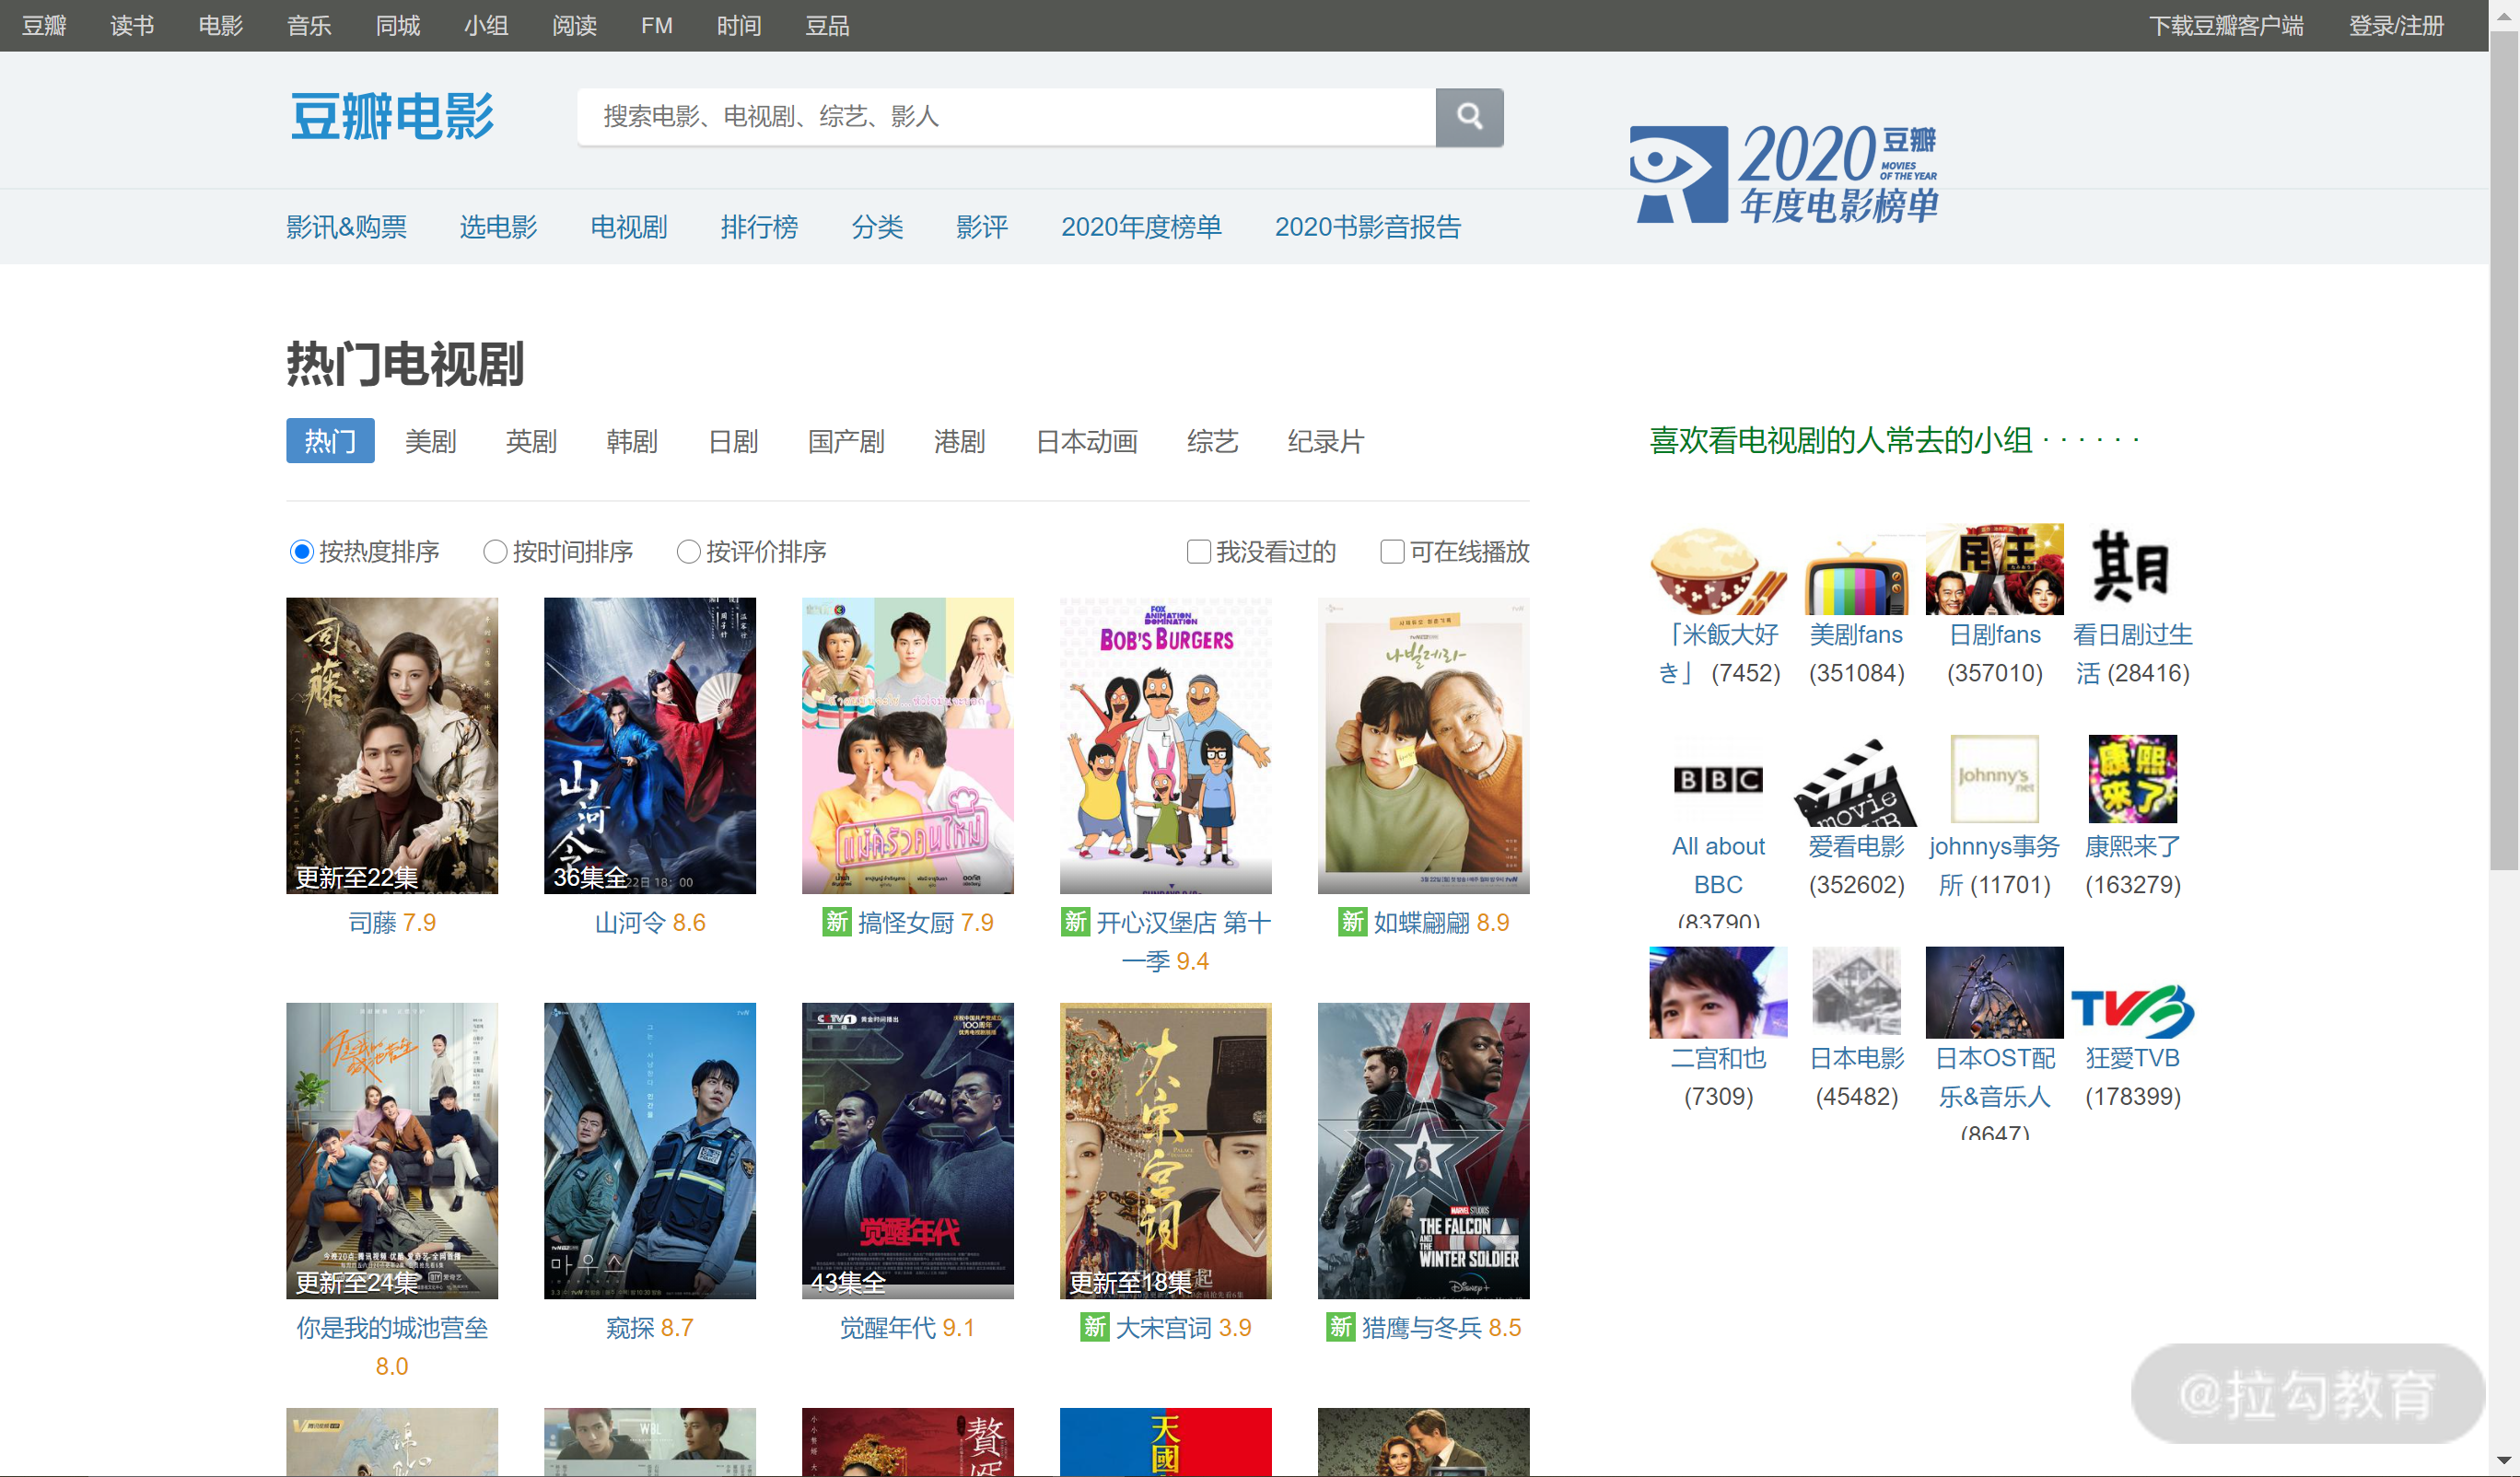Screen dimensions: 2520x1477
Task: Select sort by popularity radio button
Action: (x=301, y=552)
